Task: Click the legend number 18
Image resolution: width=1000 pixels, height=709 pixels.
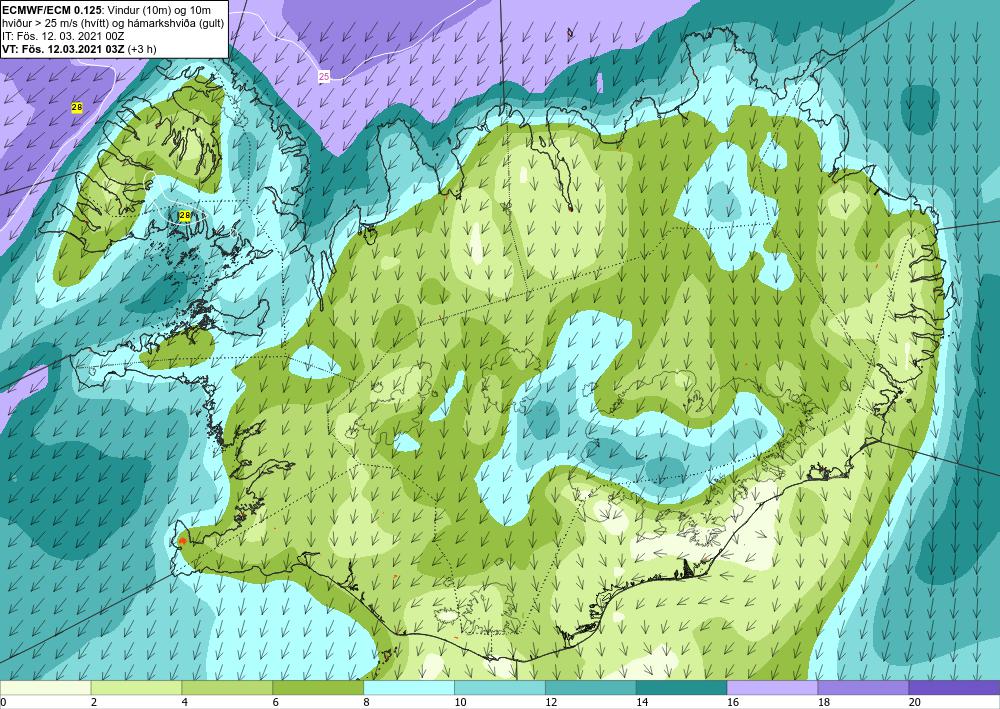Action: point(823,703)
